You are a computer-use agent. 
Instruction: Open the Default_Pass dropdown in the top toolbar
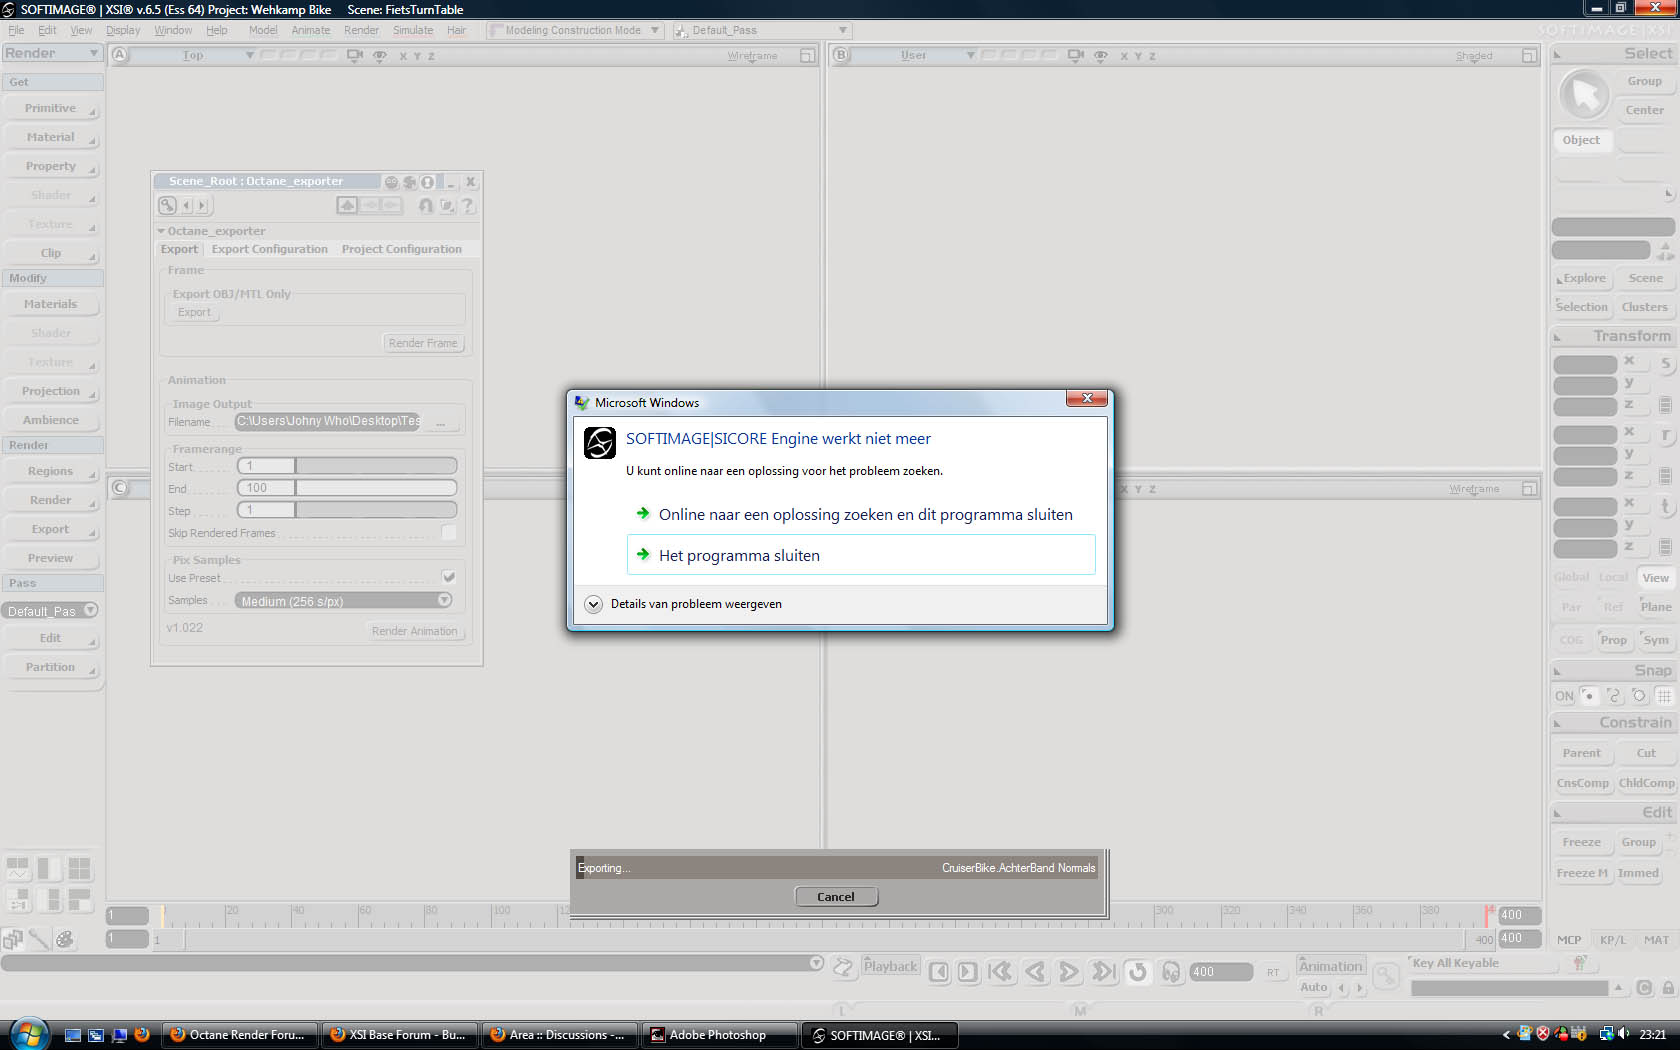(761, 30)
